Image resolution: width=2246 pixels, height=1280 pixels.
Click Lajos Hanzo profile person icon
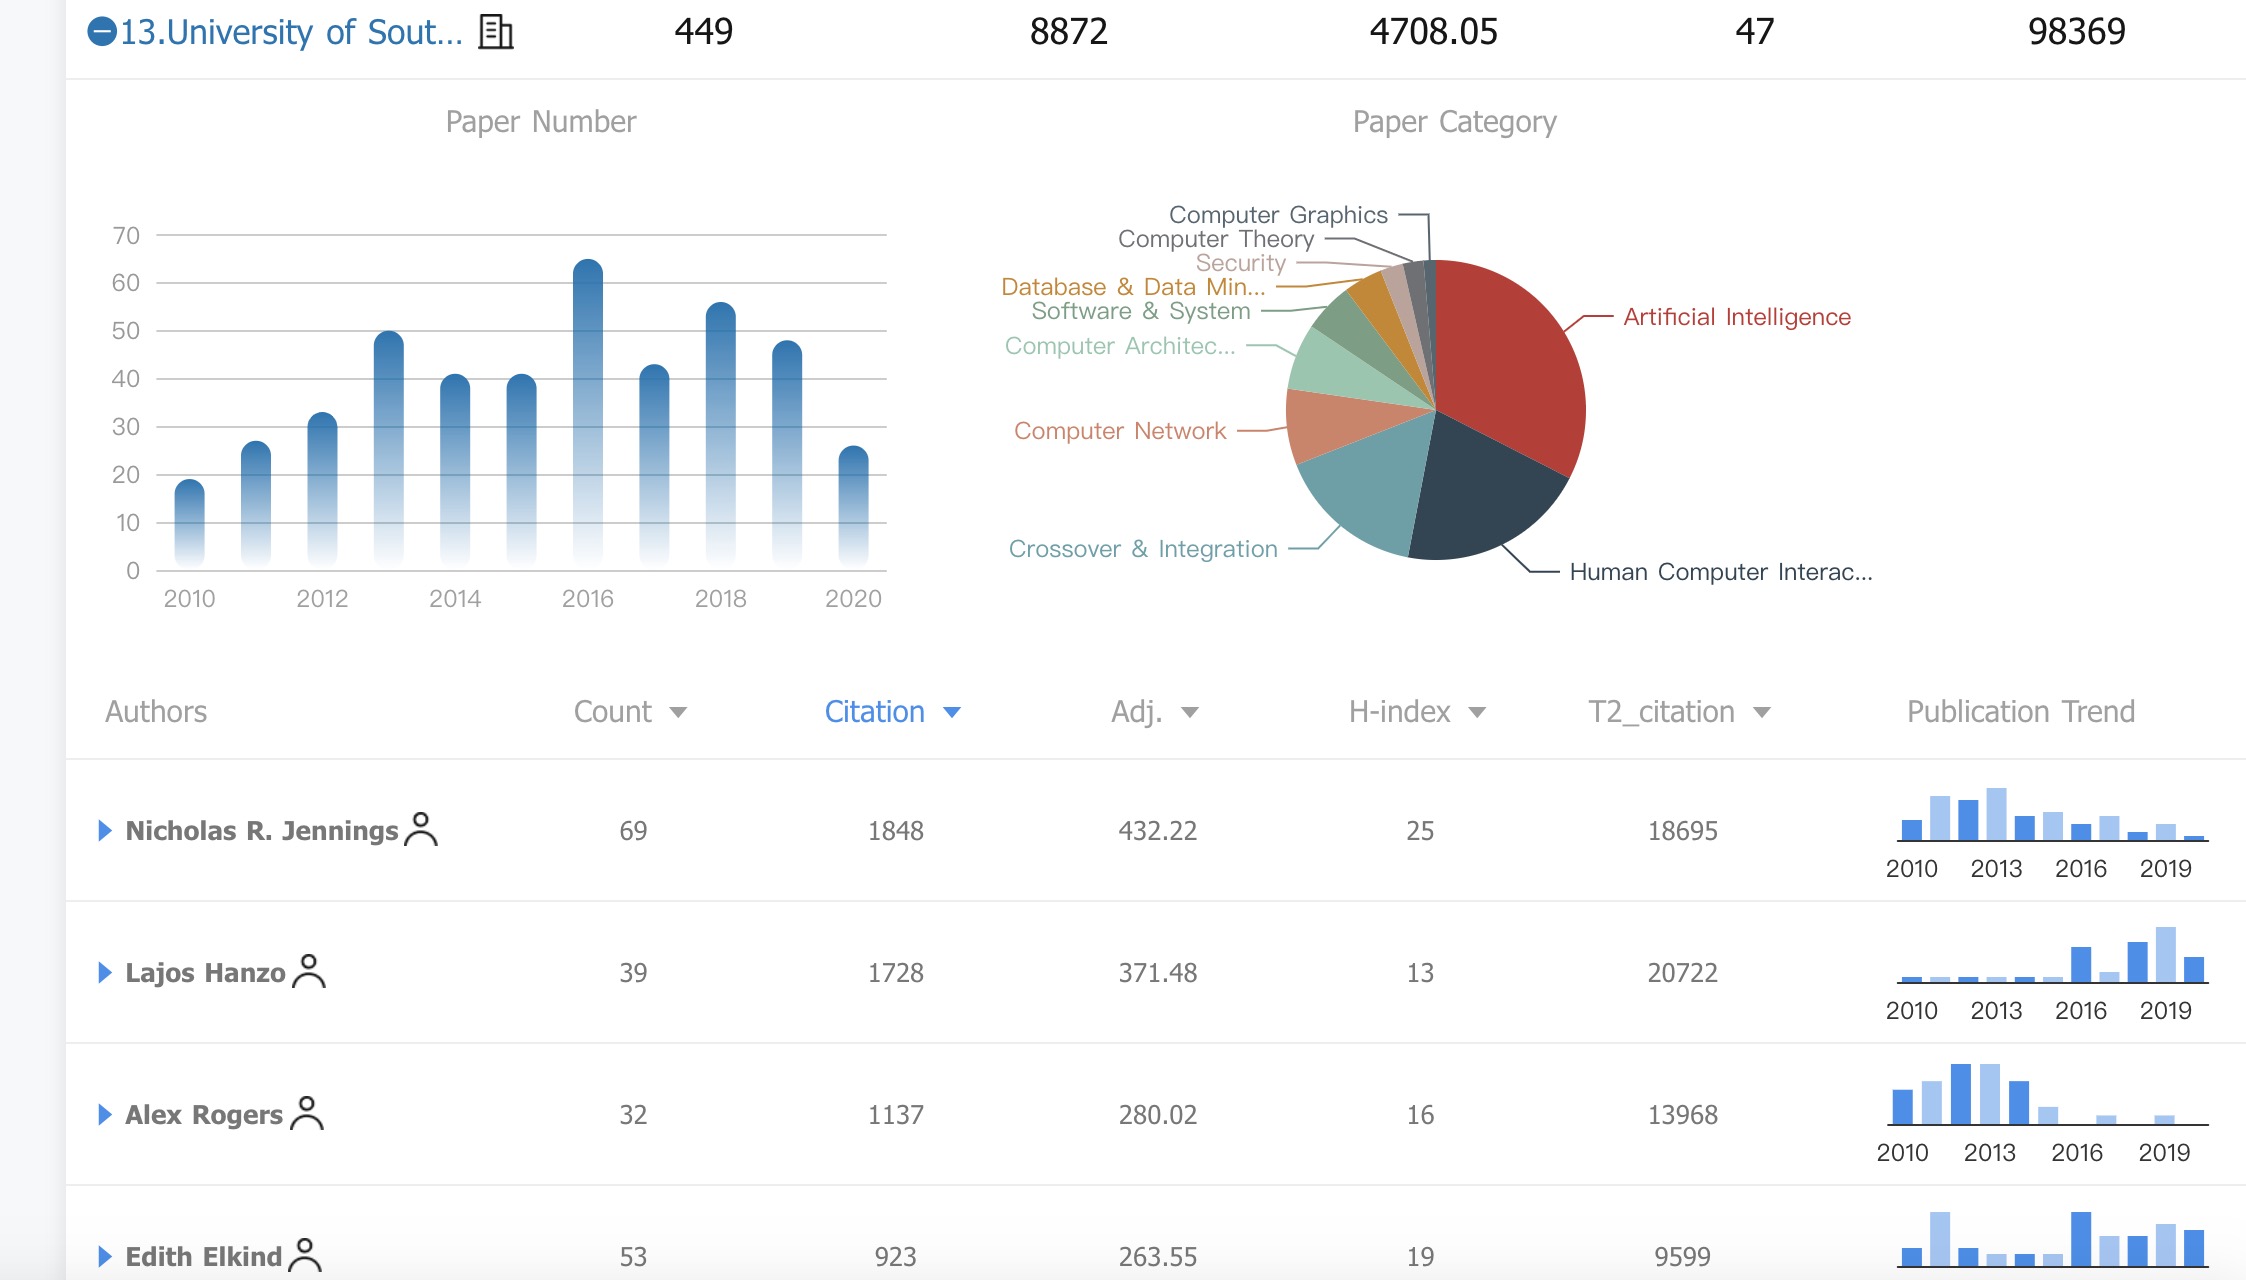(x=309, y=971)
